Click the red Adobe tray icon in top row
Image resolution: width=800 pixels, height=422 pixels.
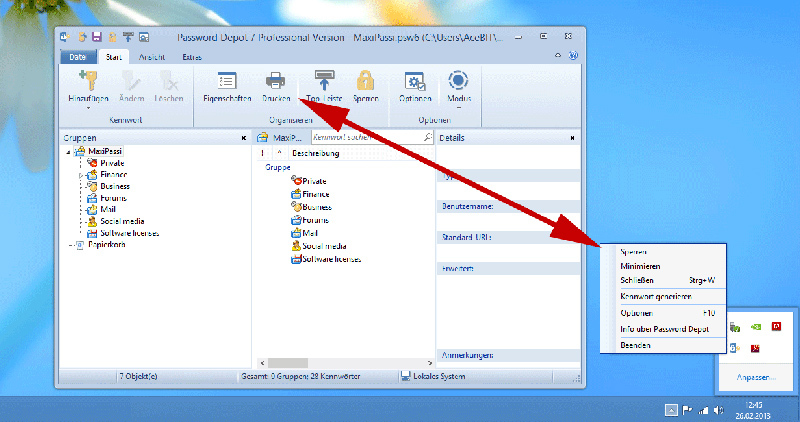tap(776, 326)
